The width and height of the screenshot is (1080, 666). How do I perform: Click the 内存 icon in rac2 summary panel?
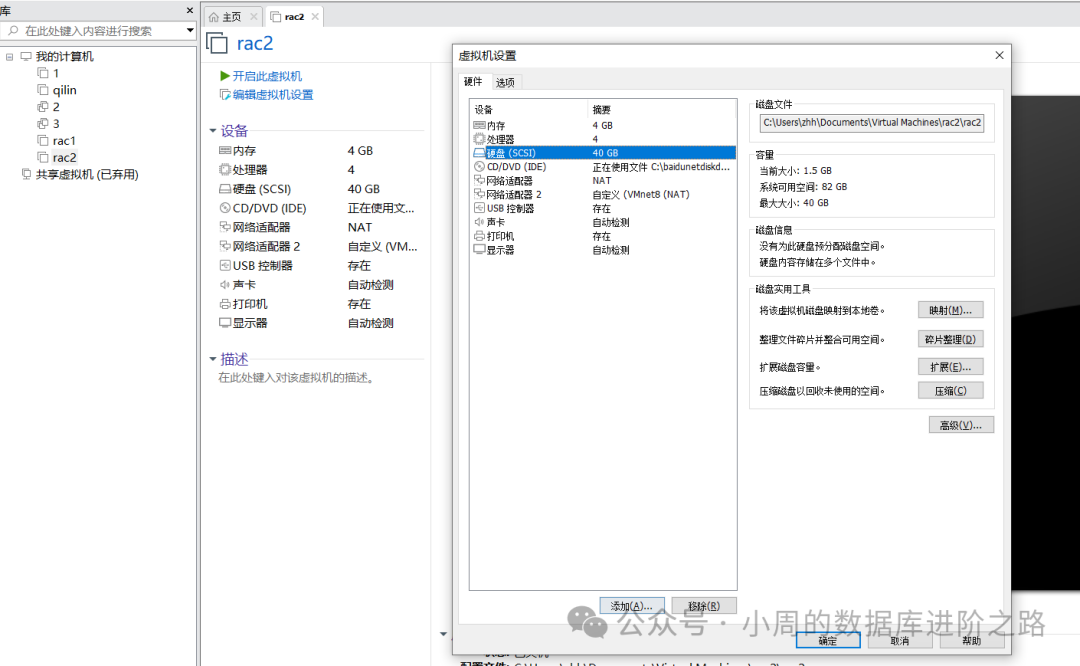(225, 150)
